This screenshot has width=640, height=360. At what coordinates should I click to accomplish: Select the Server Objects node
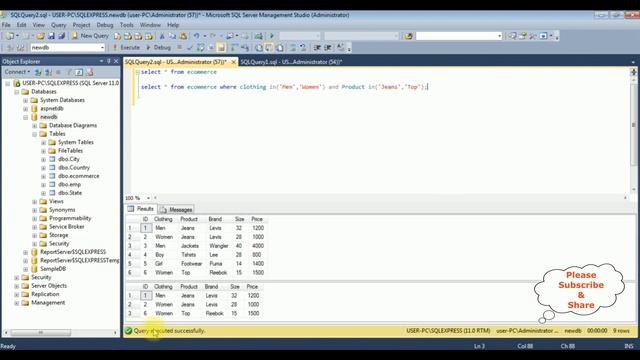pos(49,286)
